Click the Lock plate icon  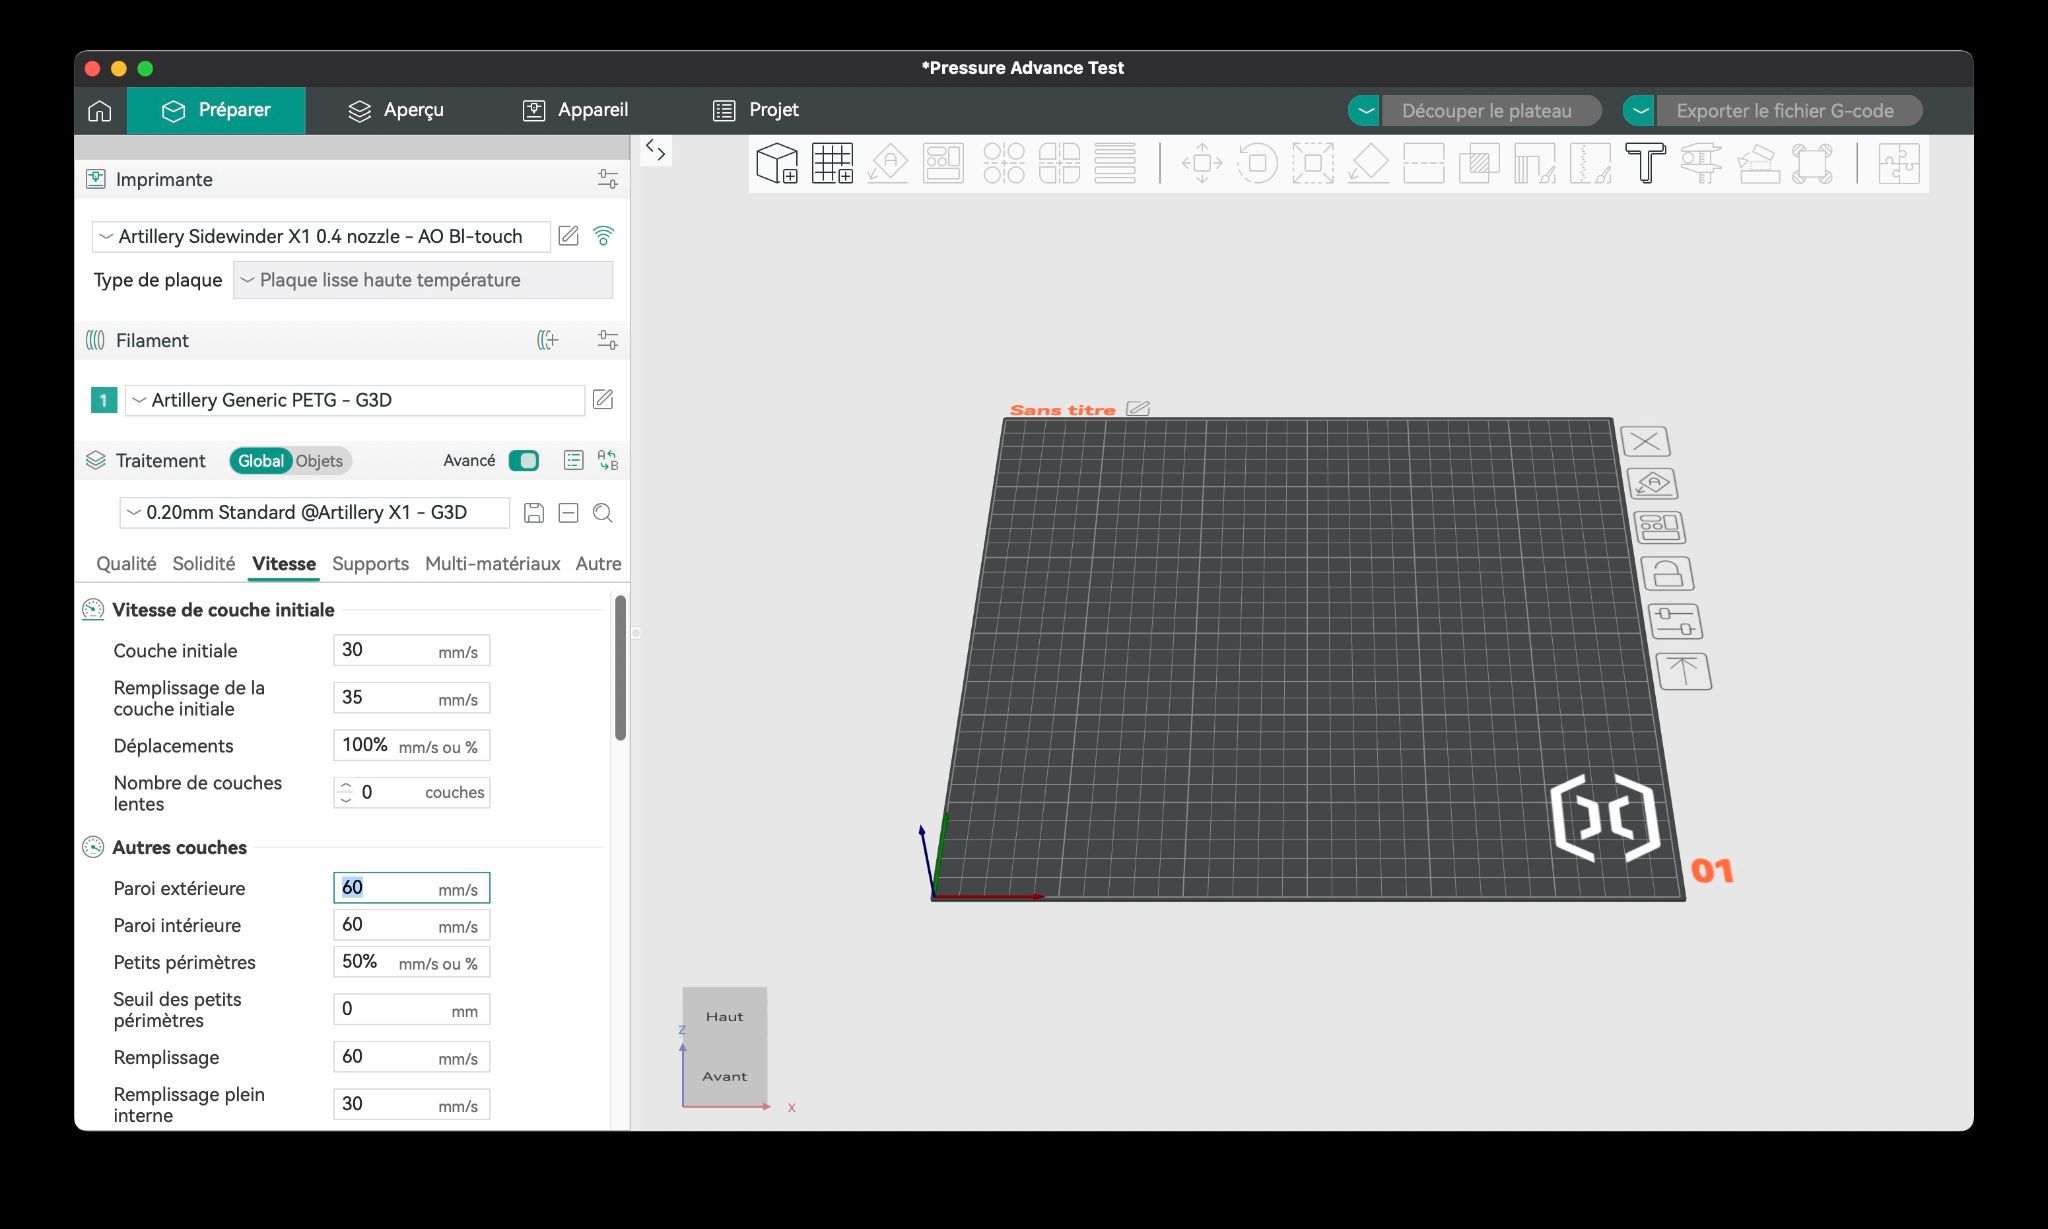(1667, 574)
